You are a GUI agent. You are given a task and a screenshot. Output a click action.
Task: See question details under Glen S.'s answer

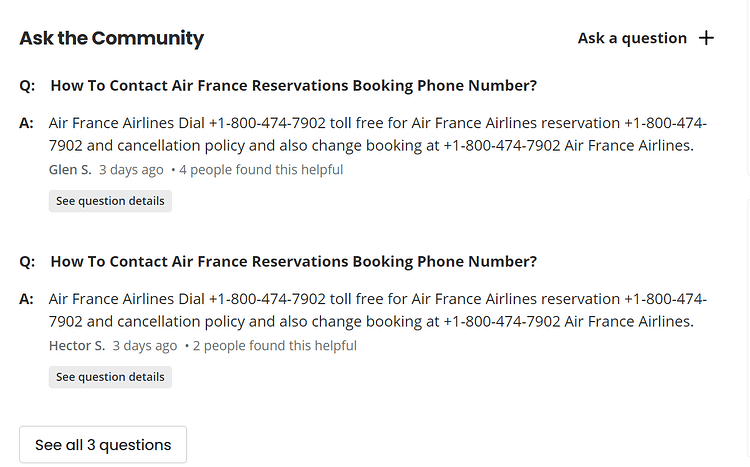click(110, 201)
